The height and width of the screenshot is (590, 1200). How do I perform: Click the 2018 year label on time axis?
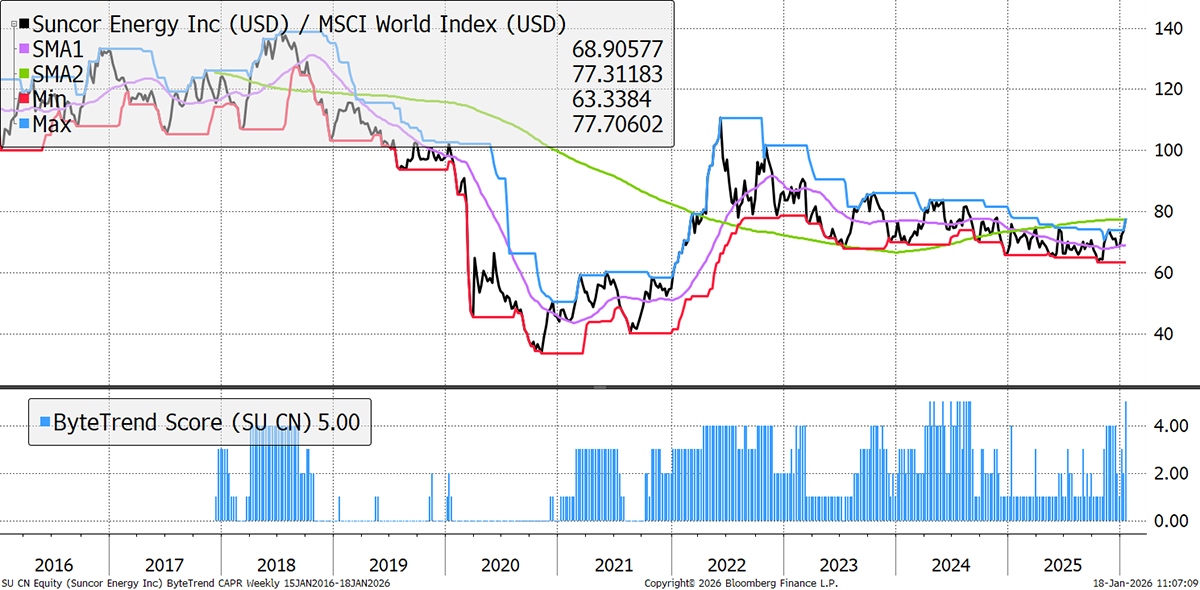(274, 564)
